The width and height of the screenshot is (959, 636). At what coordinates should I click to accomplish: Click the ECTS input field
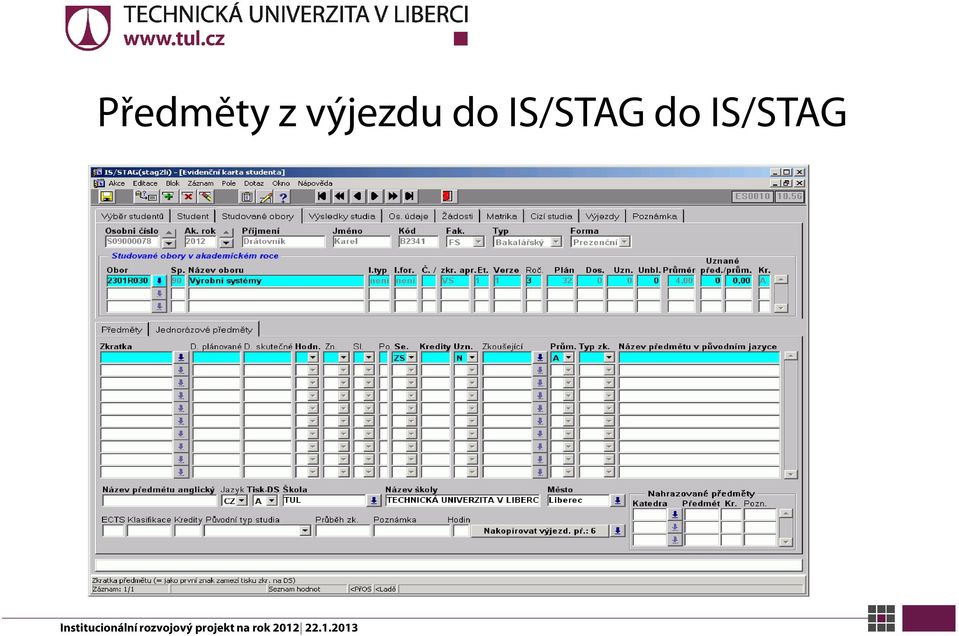113,531
